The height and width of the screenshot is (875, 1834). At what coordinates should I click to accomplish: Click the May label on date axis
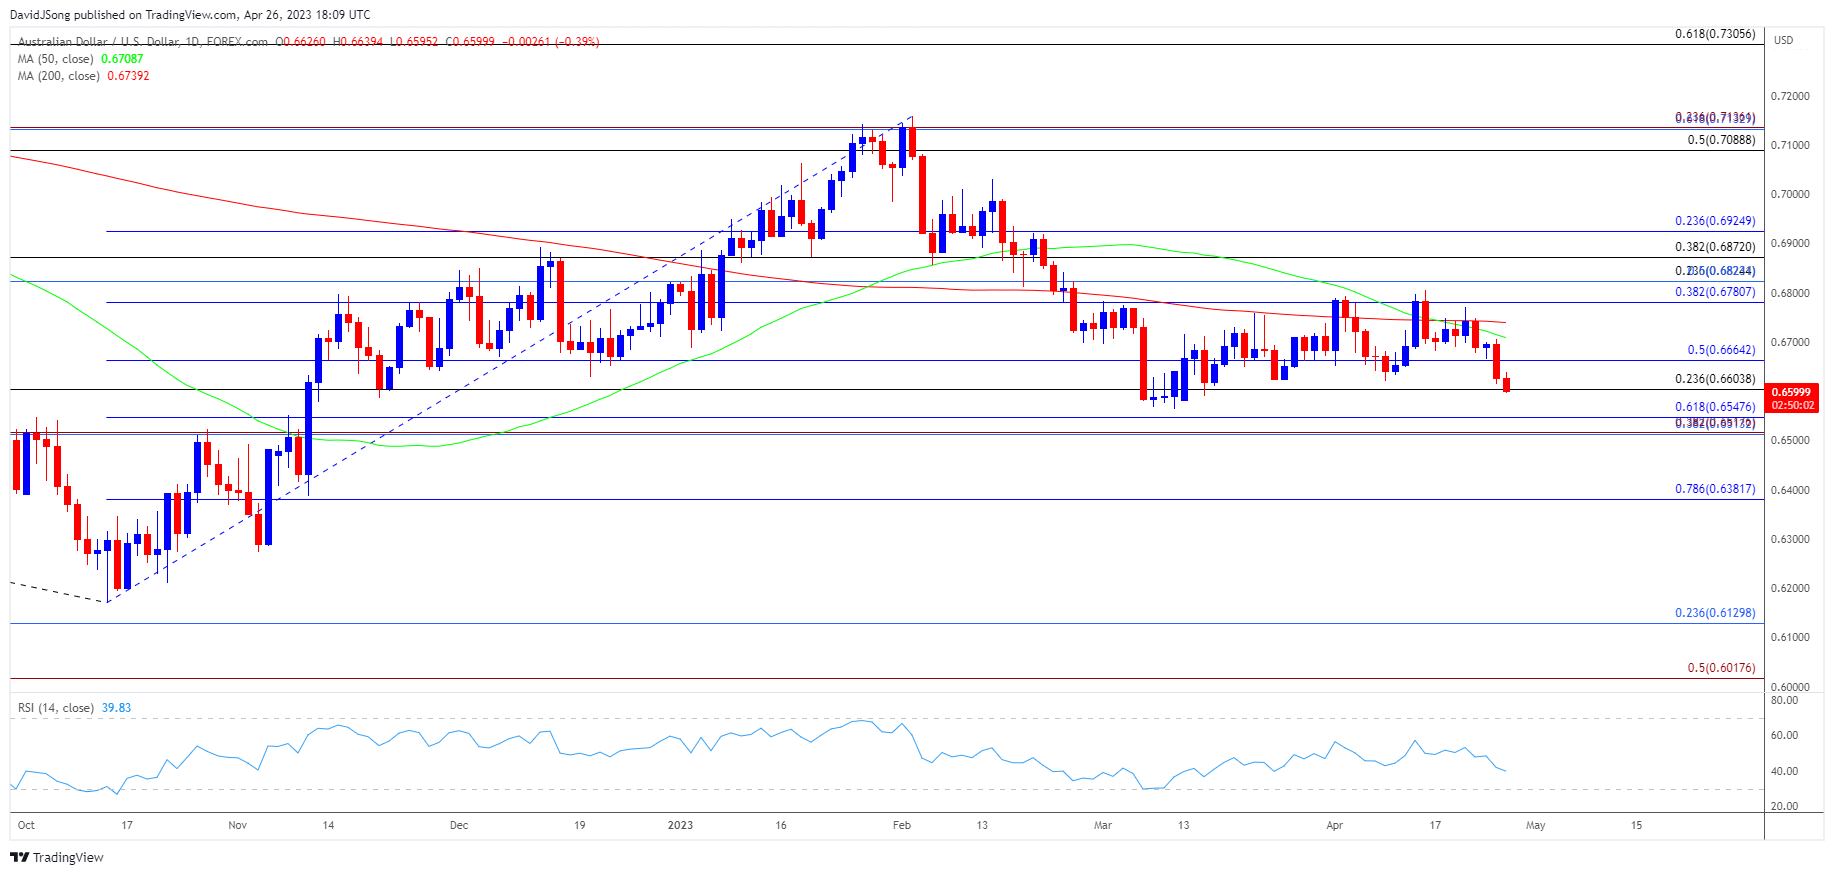(1536, 825)
